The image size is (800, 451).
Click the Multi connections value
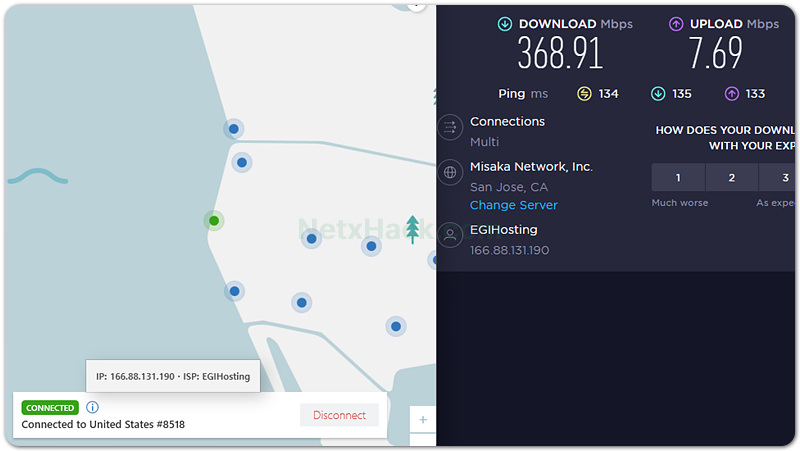click(x=484, y=142)
